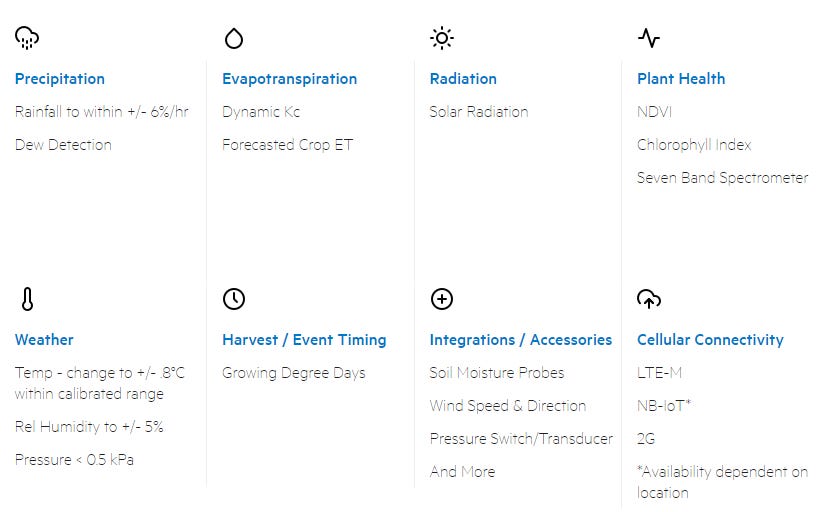The image size is (825, 512).
Task: Click the clock Harvest Timing icon
Action: pyautogui.click(x=234, y=299)
